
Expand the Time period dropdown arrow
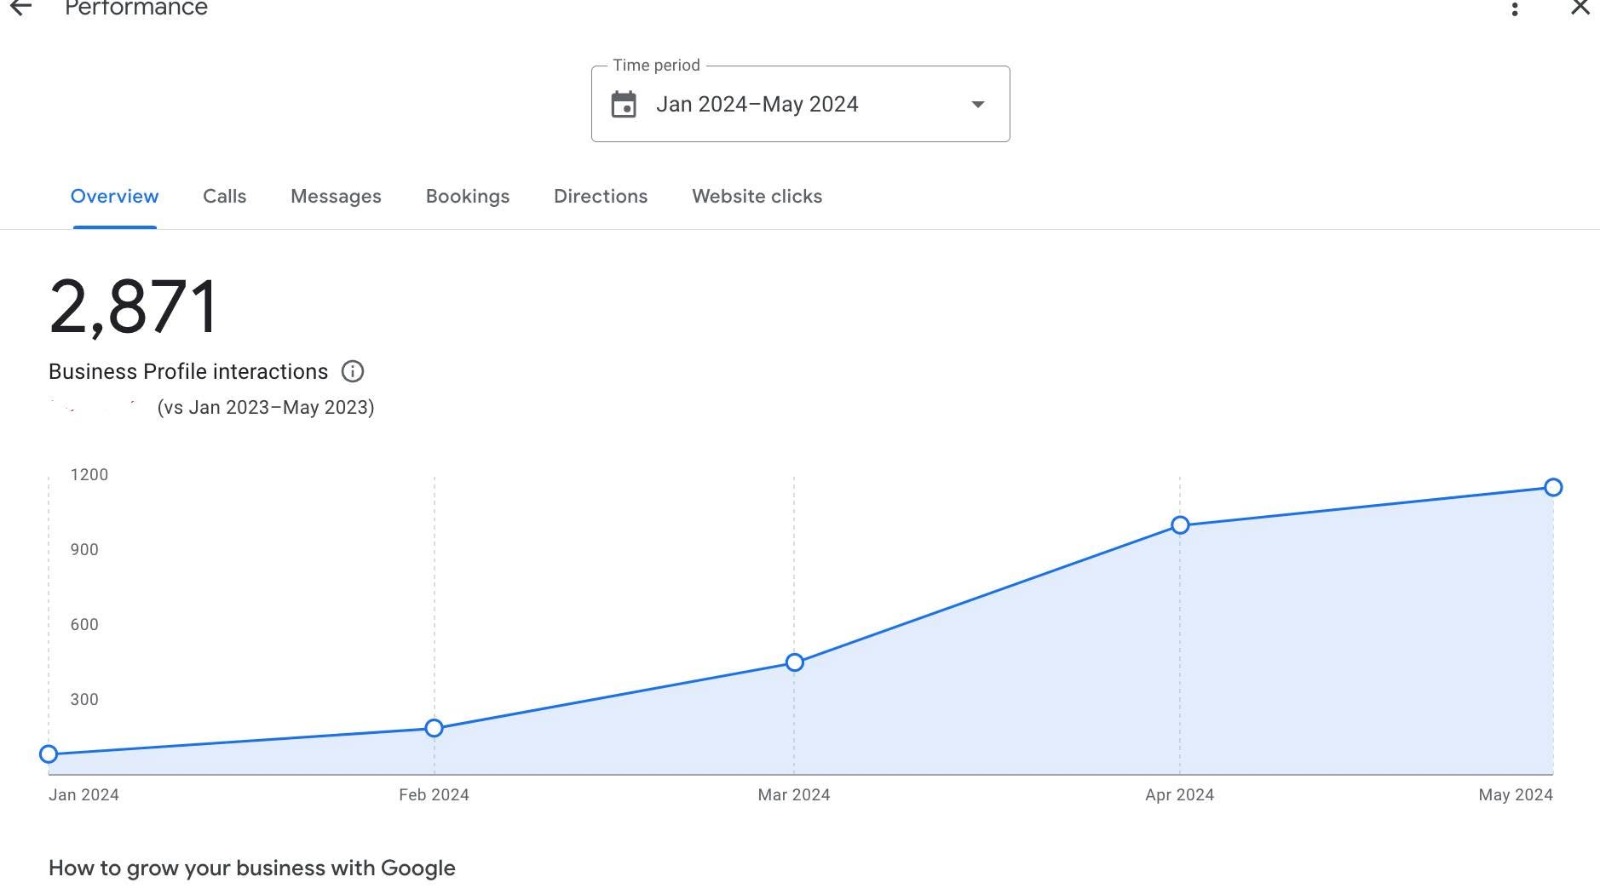978,104
